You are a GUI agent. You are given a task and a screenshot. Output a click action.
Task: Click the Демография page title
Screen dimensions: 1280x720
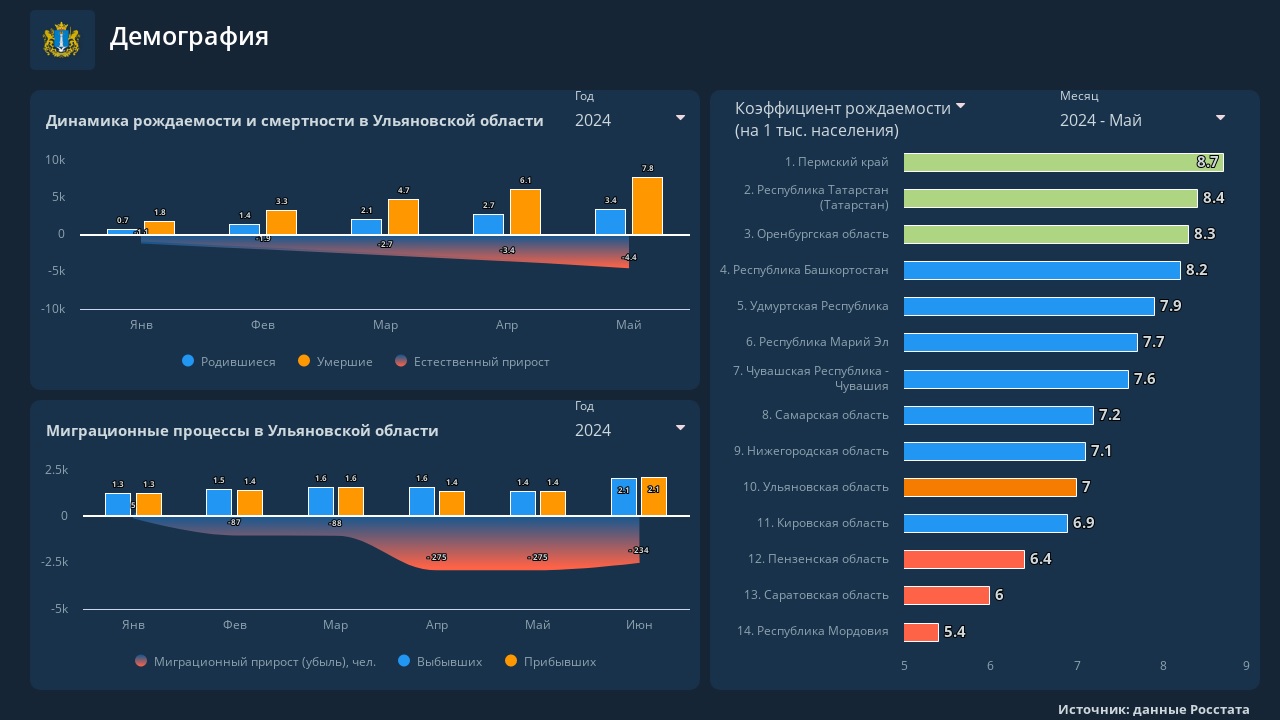click(189, 37)
